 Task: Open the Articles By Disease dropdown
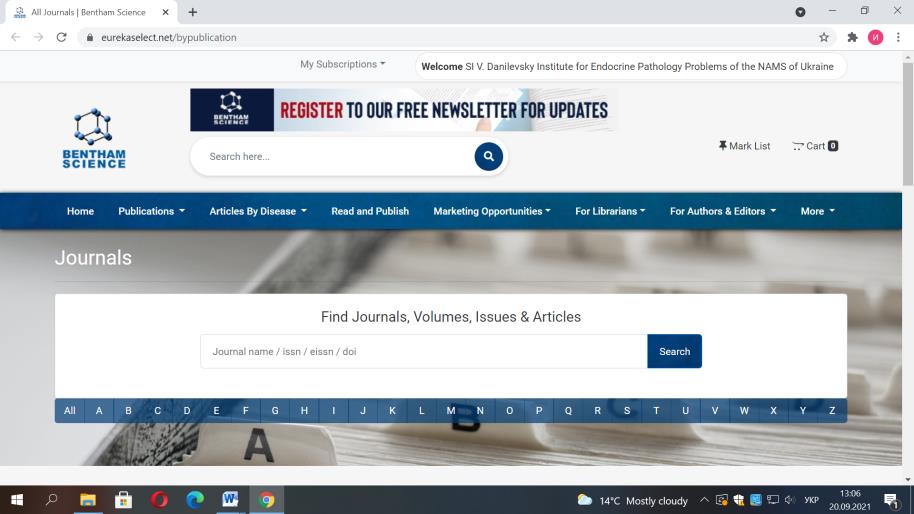[257, 211]
